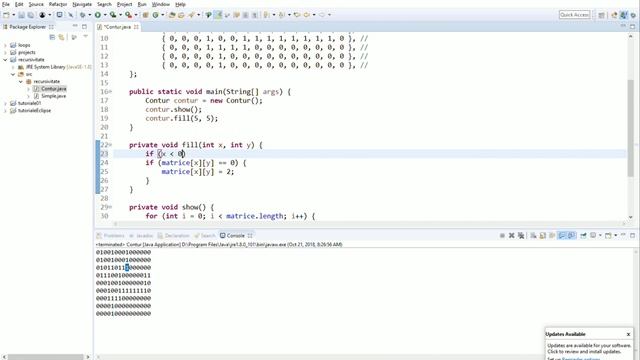Open the Refactor menu

click(58, 4)
